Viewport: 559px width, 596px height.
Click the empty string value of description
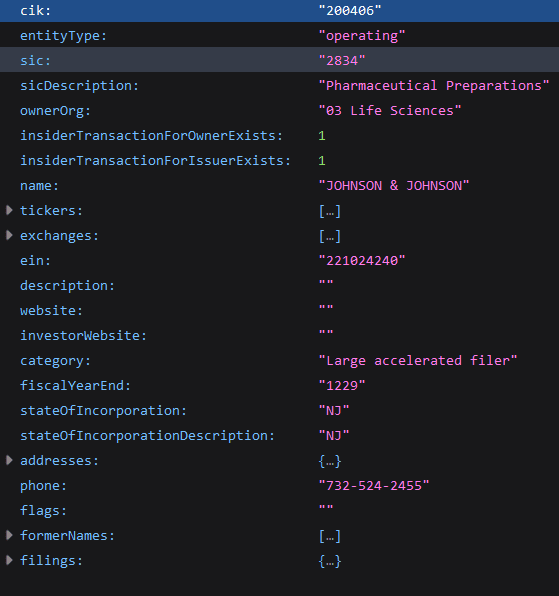click(326, 283)
